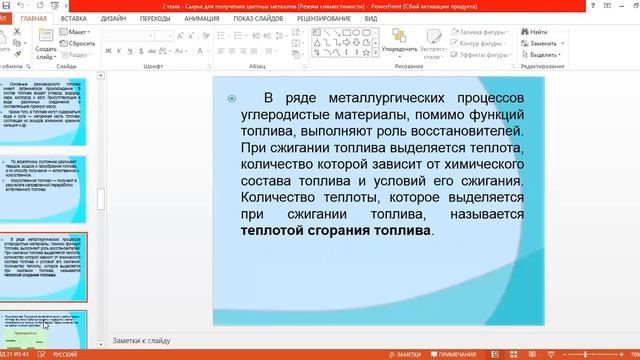Open font color A dropdown arrow

point(209,51)
